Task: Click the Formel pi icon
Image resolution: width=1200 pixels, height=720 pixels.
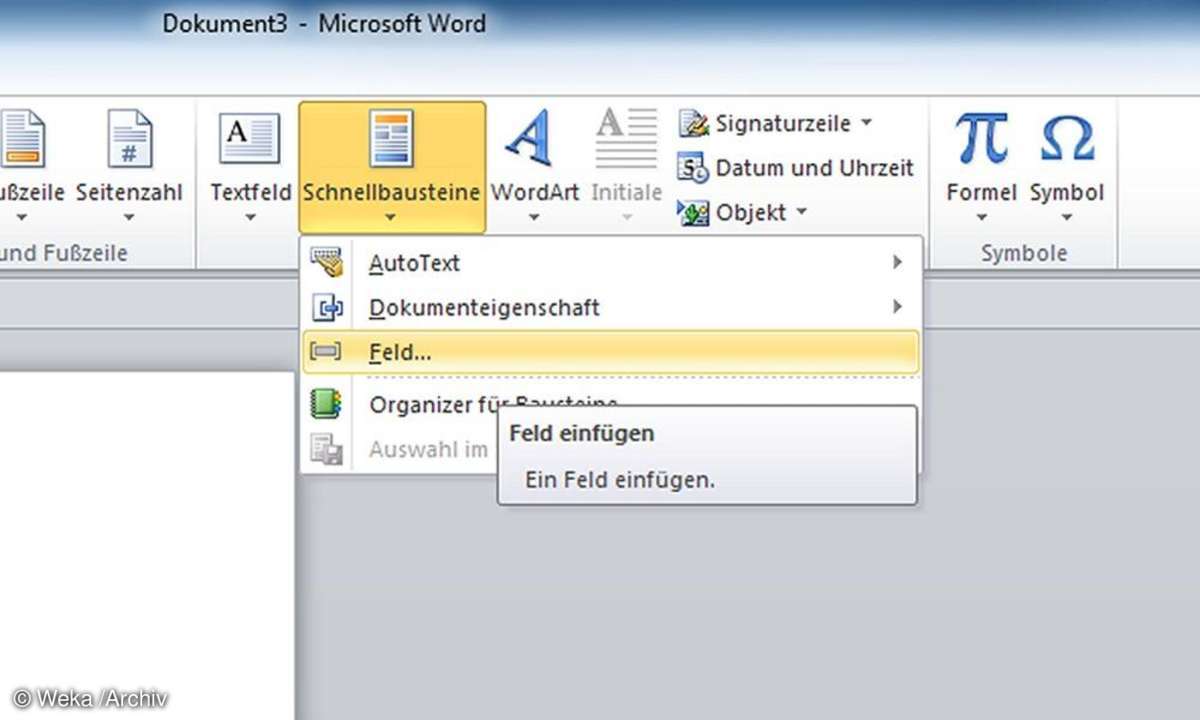Action: (x=981, y=137)
